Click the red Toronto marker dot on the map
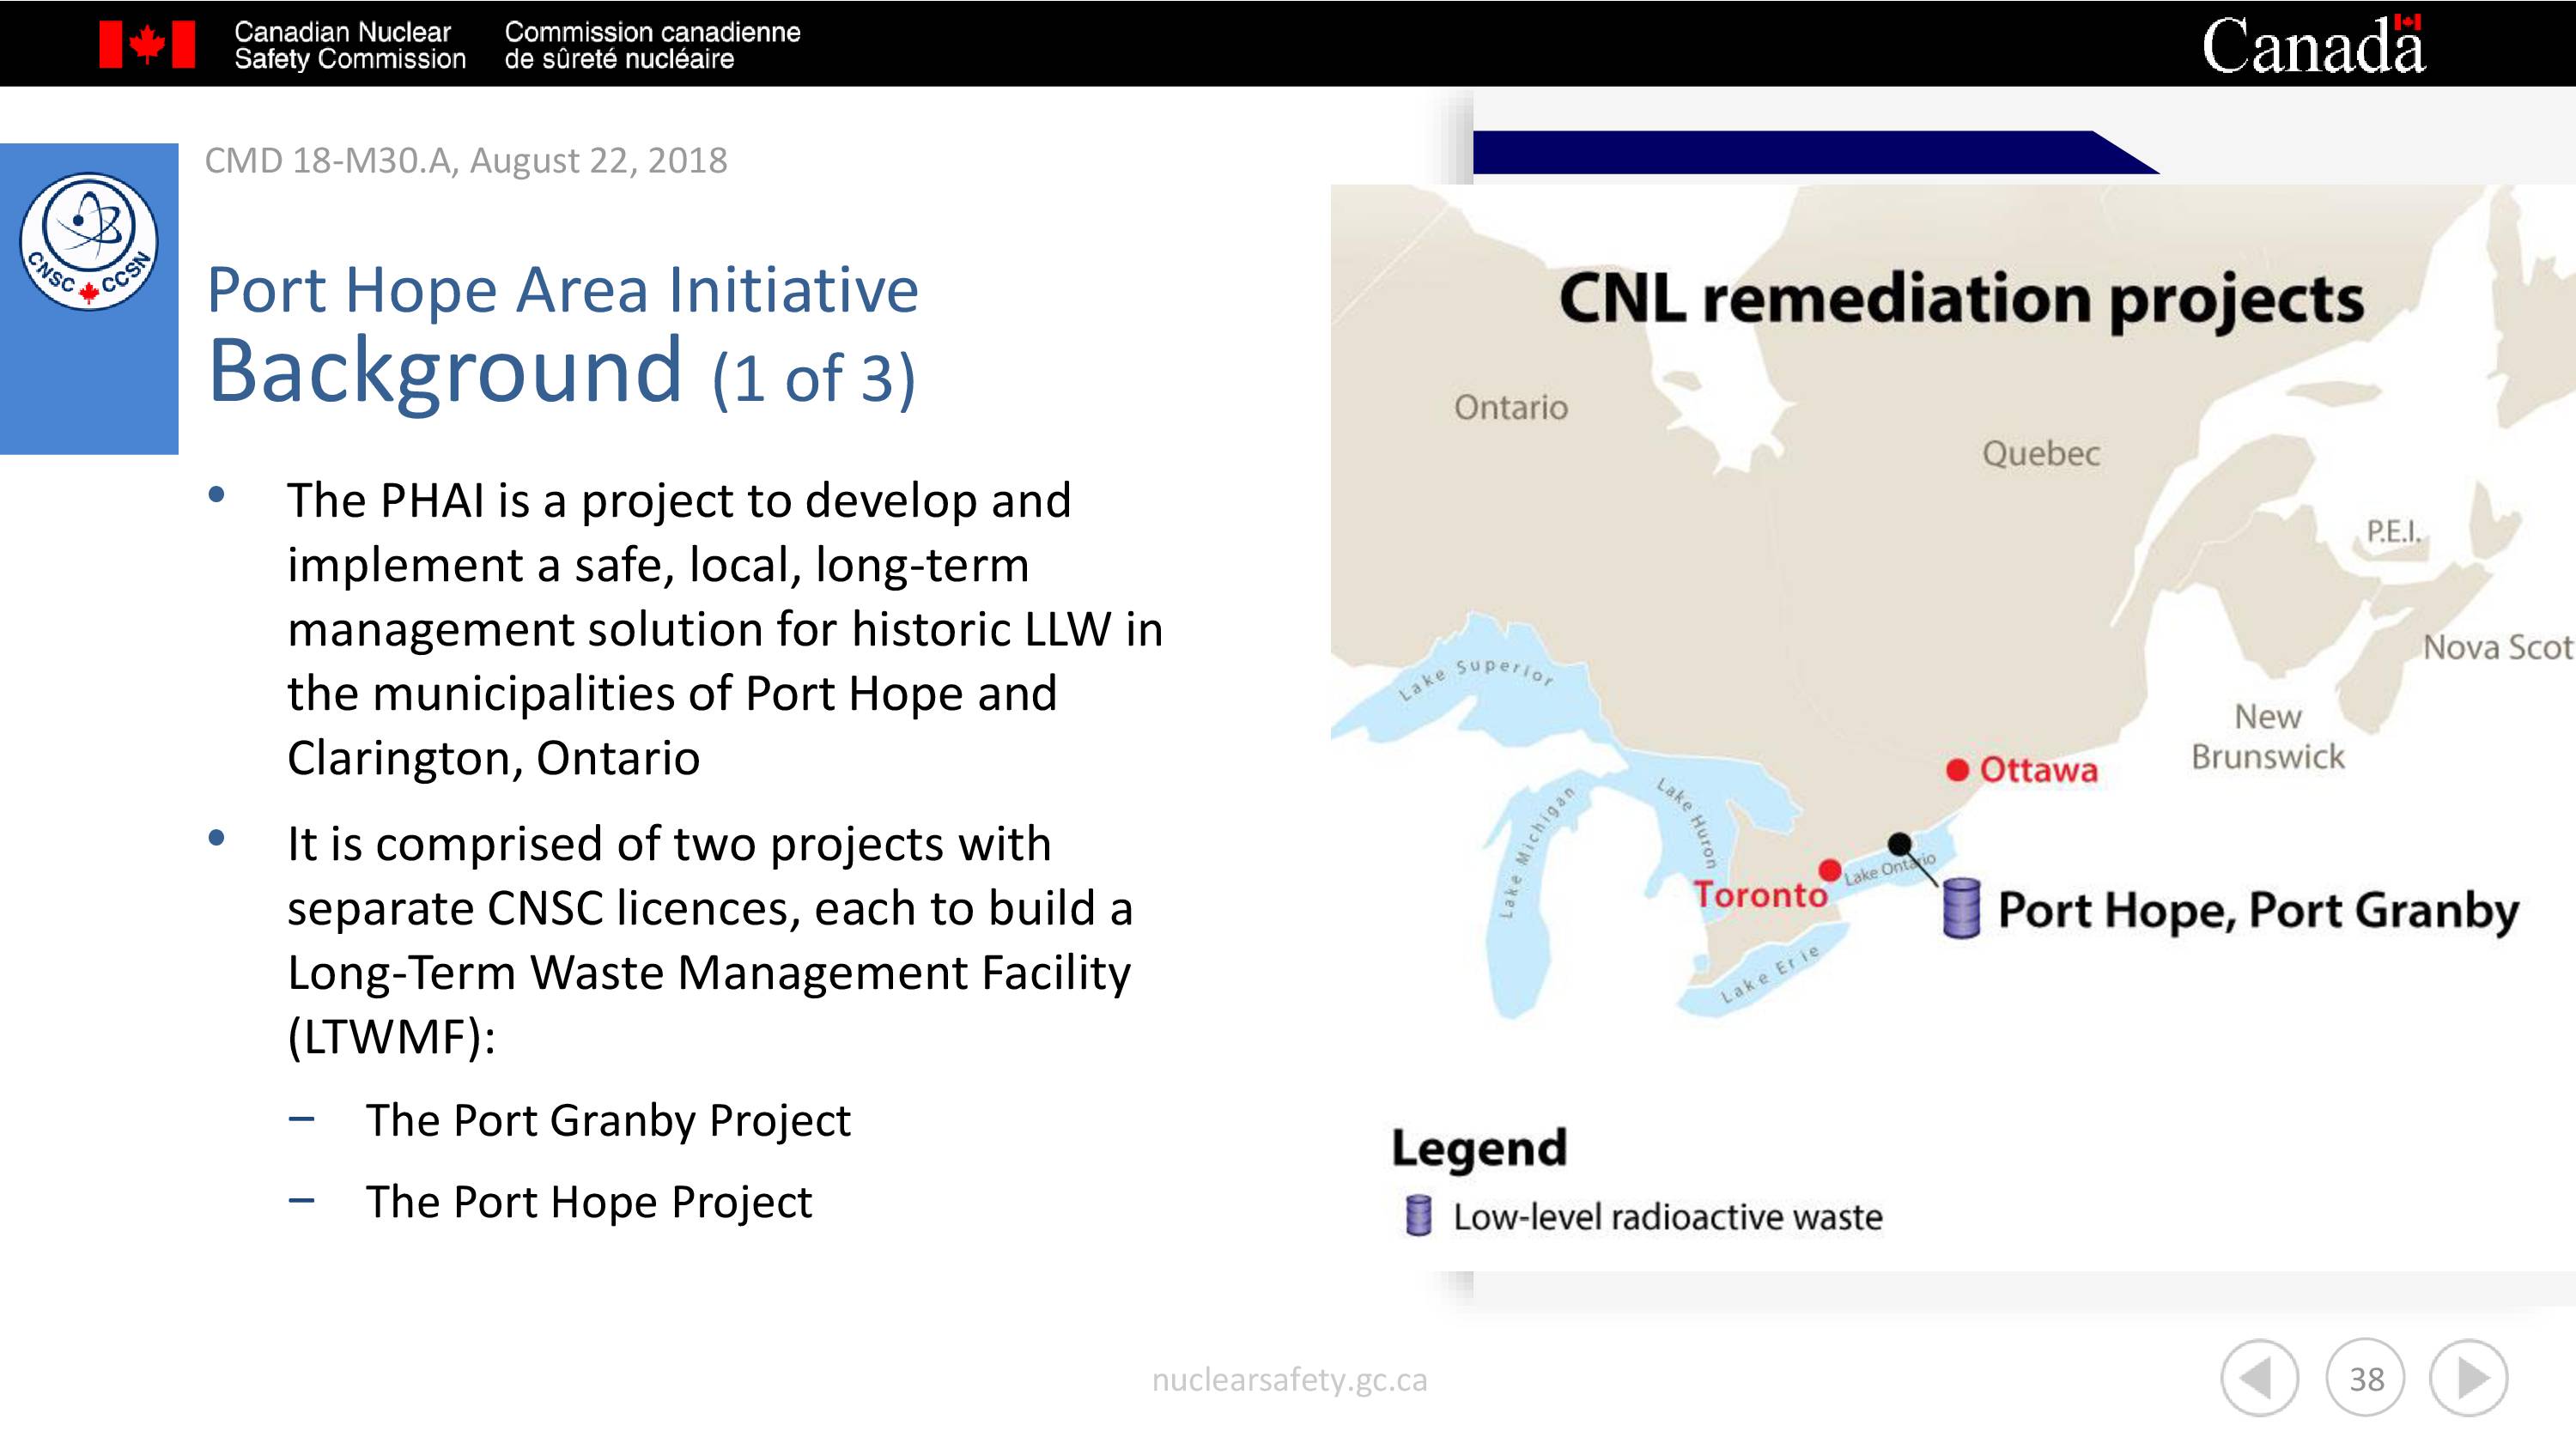 pyautogui.click(x=1830, y=870)
